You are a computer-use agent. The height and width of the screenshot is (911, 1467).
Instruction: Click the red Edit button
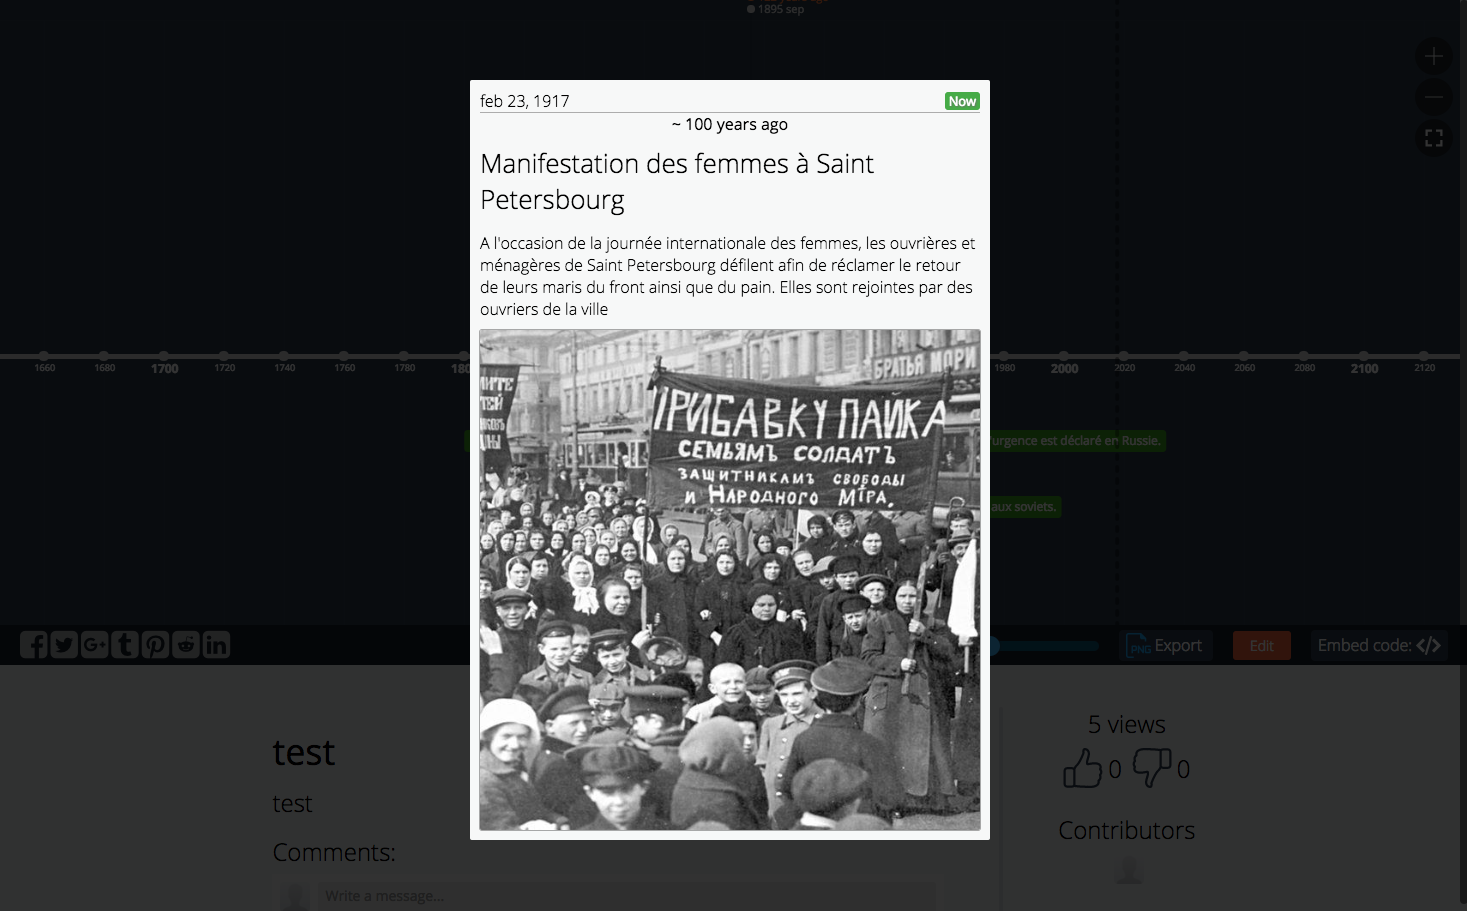(1262, 645)
